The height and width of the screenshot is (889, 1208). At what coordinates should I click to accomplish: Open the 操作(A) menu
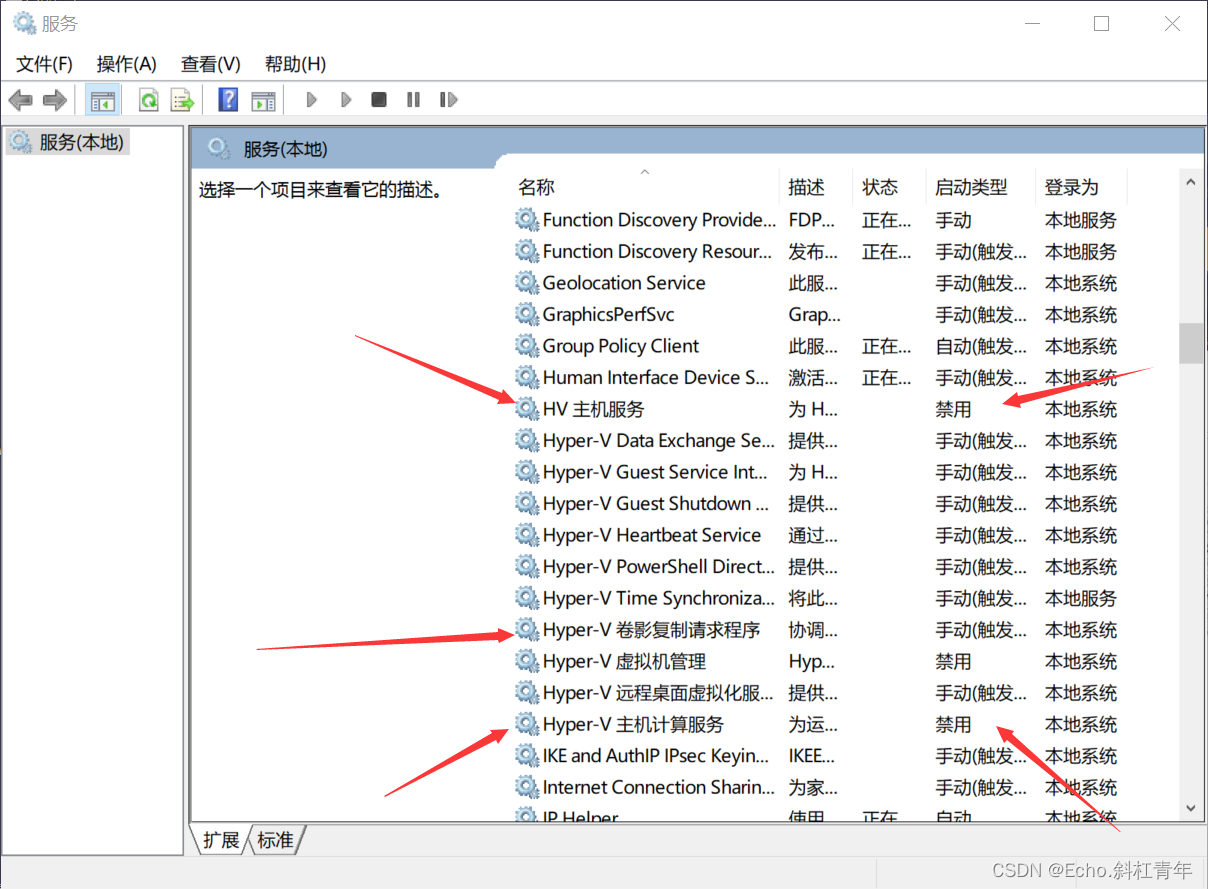[x=126, y=64]
